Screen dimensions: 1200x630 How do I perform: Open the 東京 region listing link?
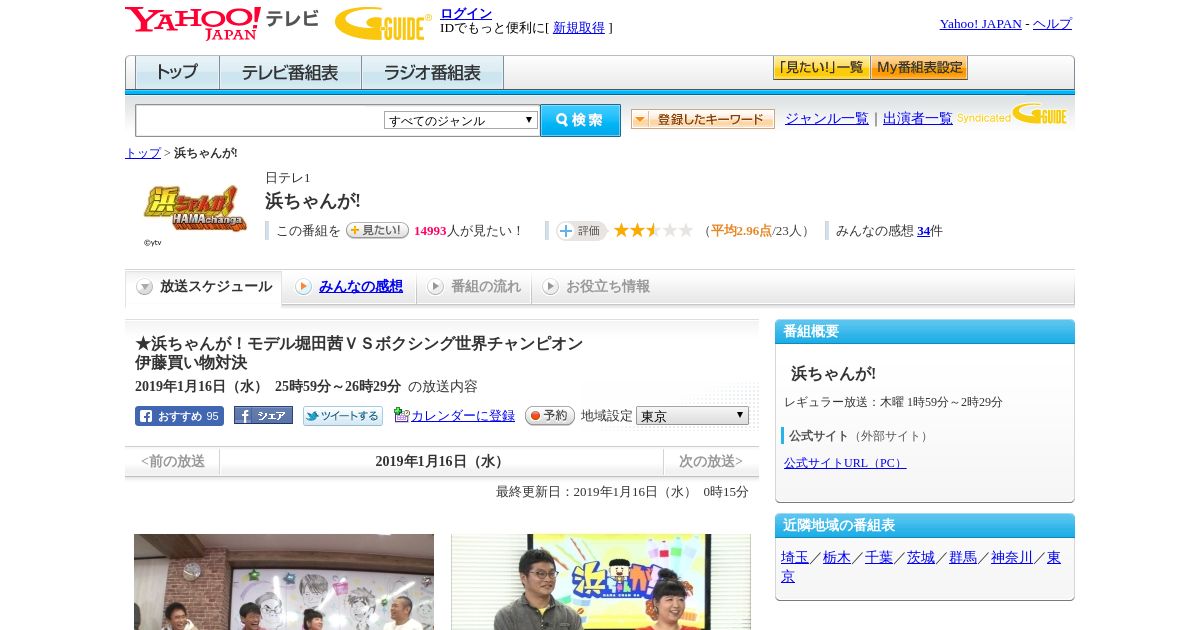click(x=1054, y=557)
